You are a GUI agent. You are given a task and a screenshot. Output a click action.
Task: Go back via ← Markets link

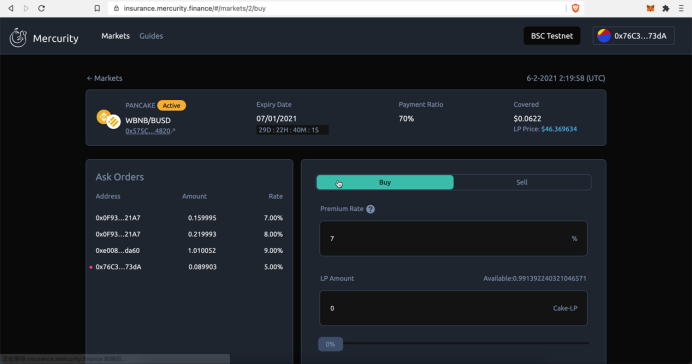(105, 78)
